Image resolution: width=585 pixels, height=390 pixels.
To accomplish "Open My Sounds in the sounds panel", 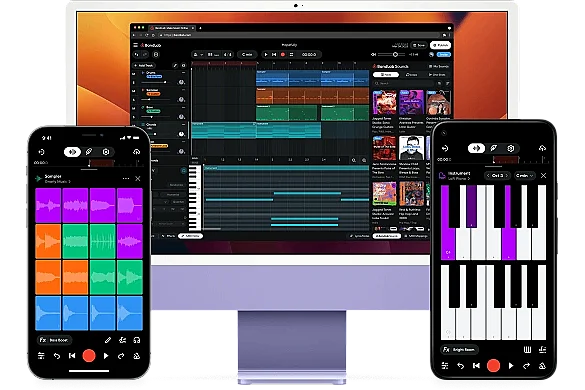I will (x=439, y=66).
